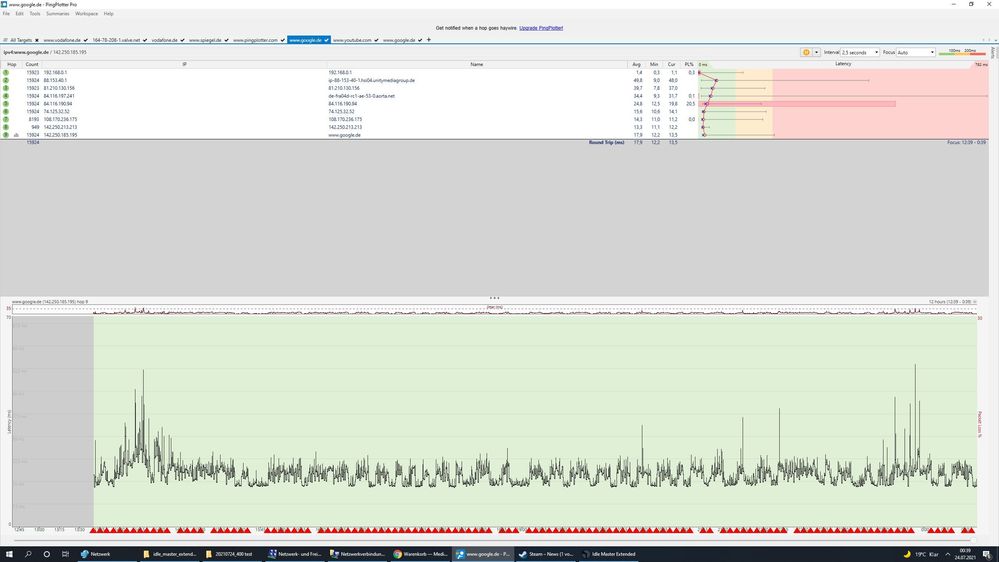Click the hop 5 green number icon

pos(6,103)
